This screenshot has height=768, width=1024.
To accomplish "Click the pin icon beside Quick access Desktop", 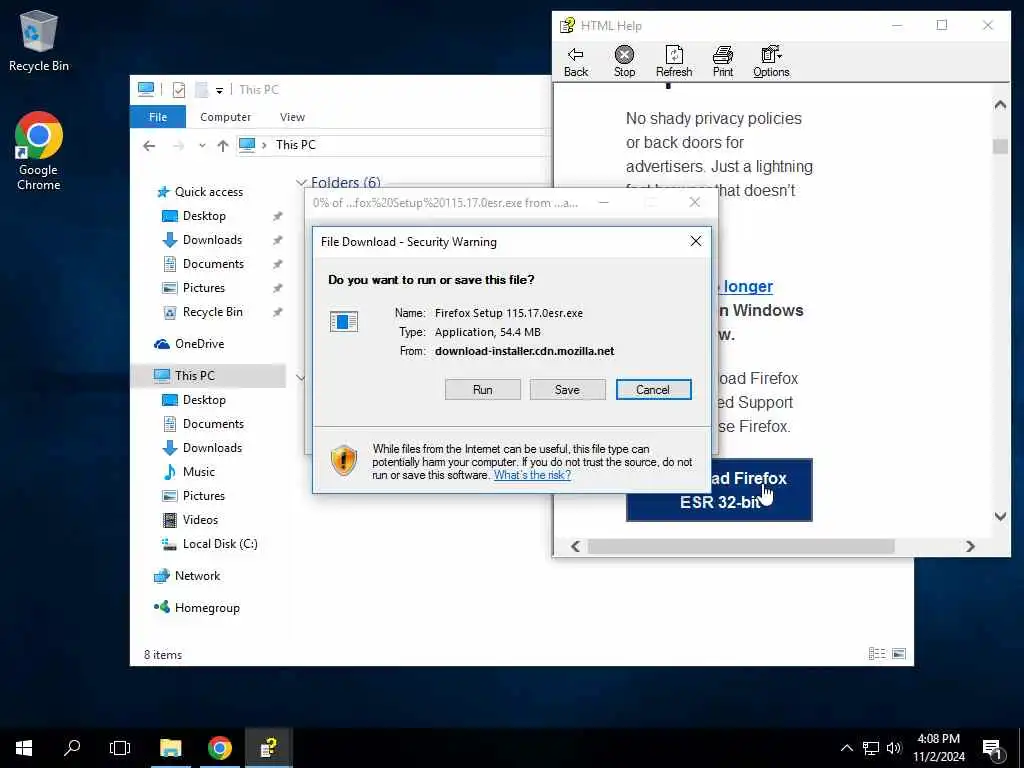I will coord(278,216).
